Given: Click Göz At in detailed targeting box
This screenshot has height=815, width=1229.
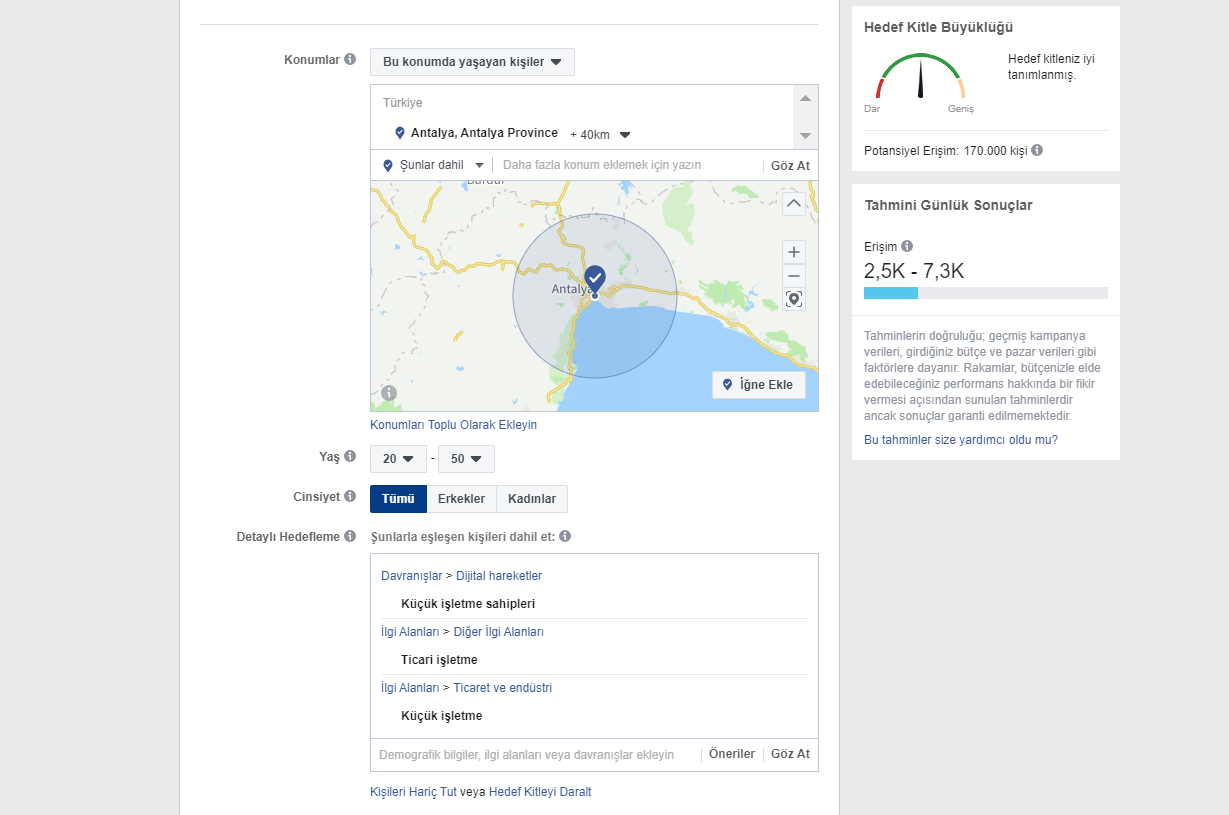Looking at the screenshot, I should 790,754.
